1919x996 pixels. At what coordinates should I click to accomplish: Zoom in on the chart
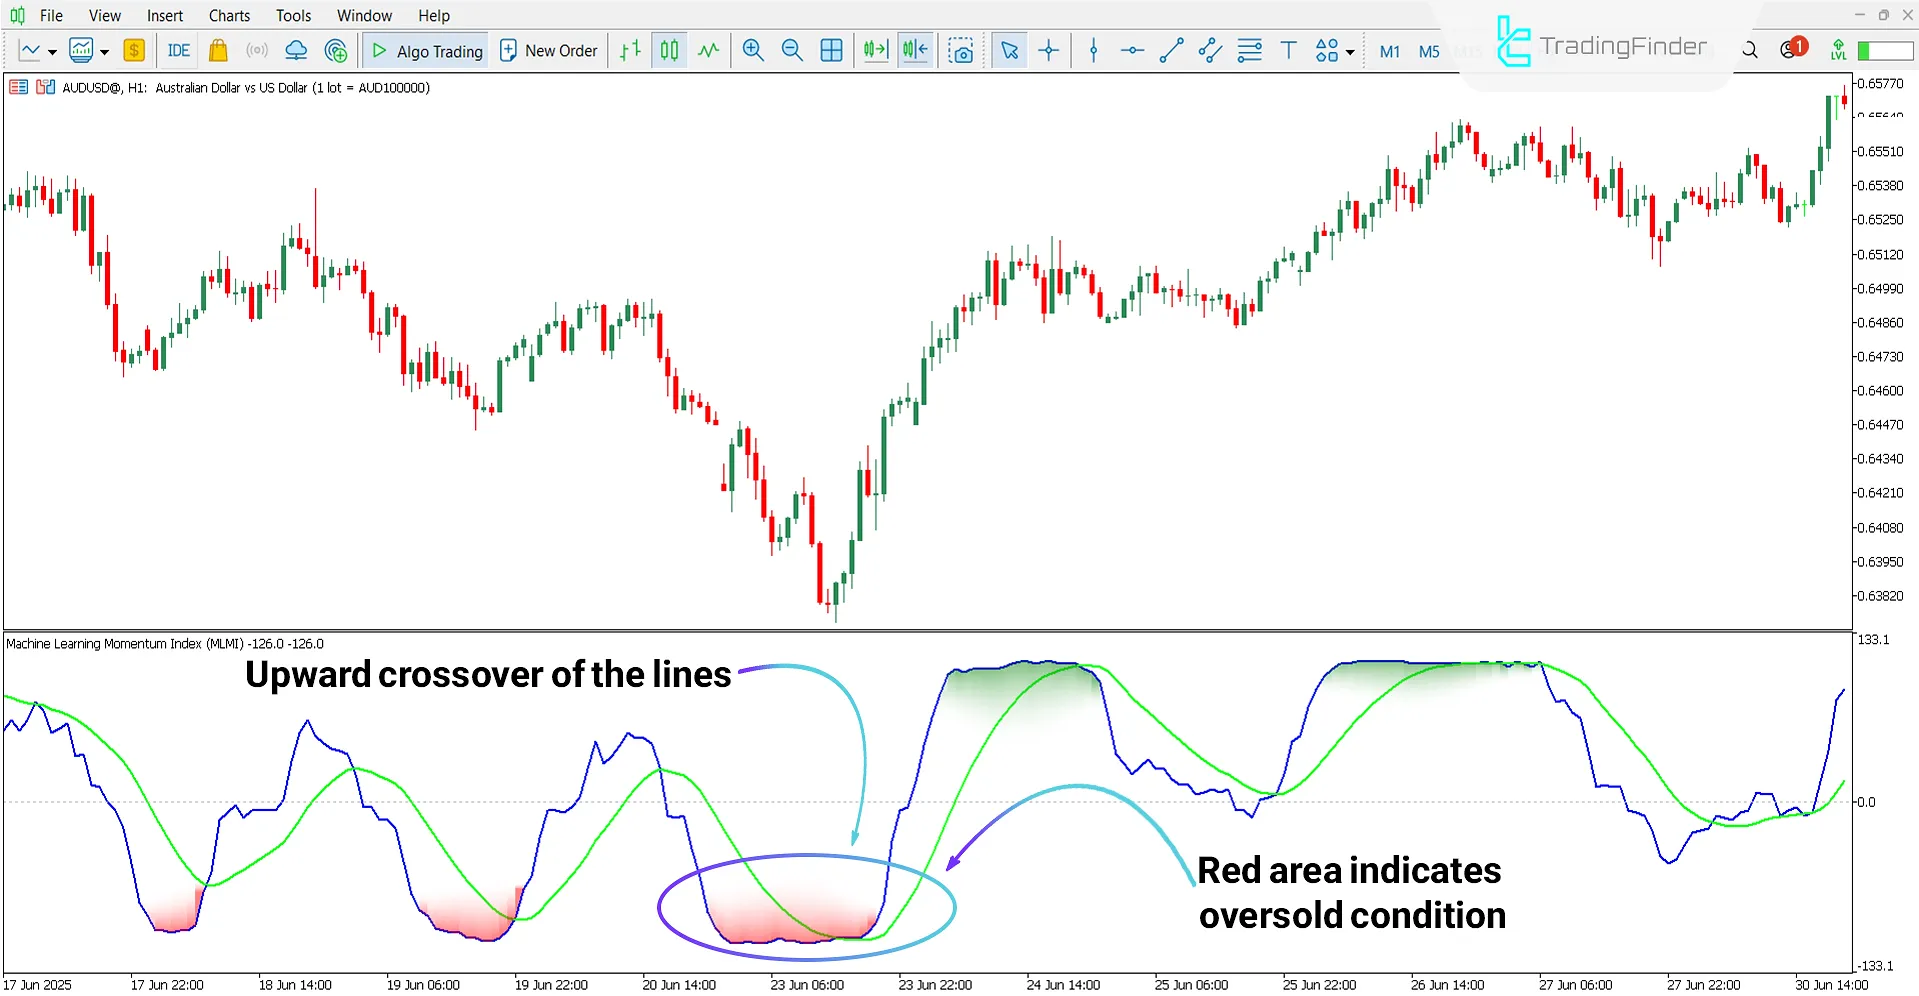point(753,50)
